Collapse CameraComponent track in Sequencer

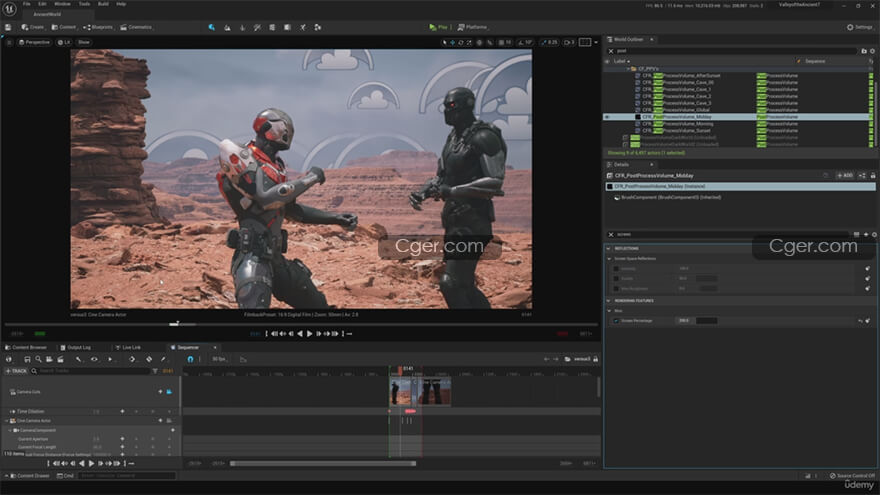(x=10, y=430)
